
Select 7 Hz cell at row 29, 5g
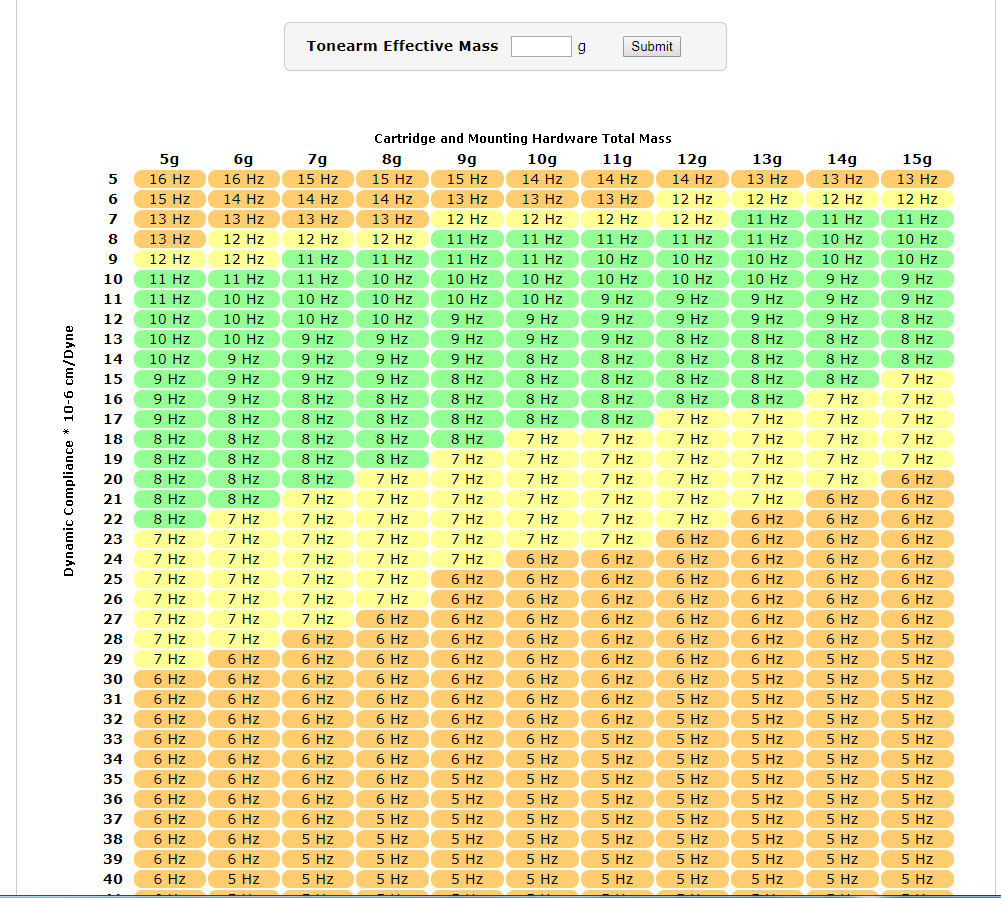point(169,659)
